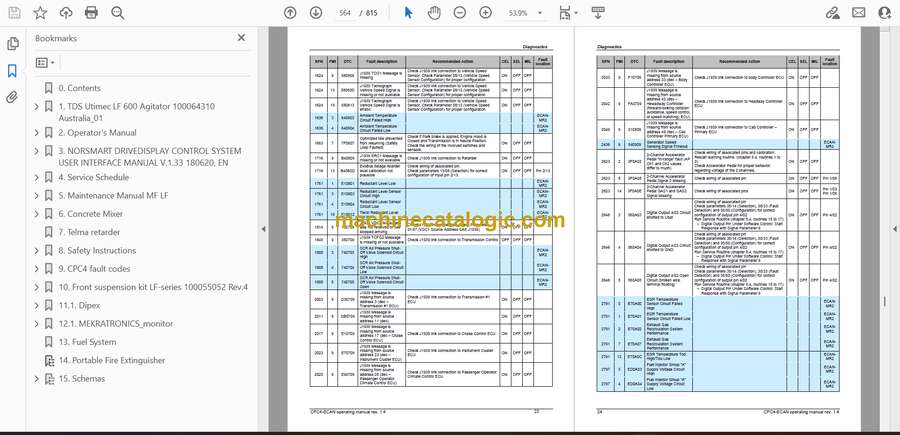Screen dimensions: 900x435
Task: Collapse the left navigation pane arrow
Action: [x=263, y=229]
